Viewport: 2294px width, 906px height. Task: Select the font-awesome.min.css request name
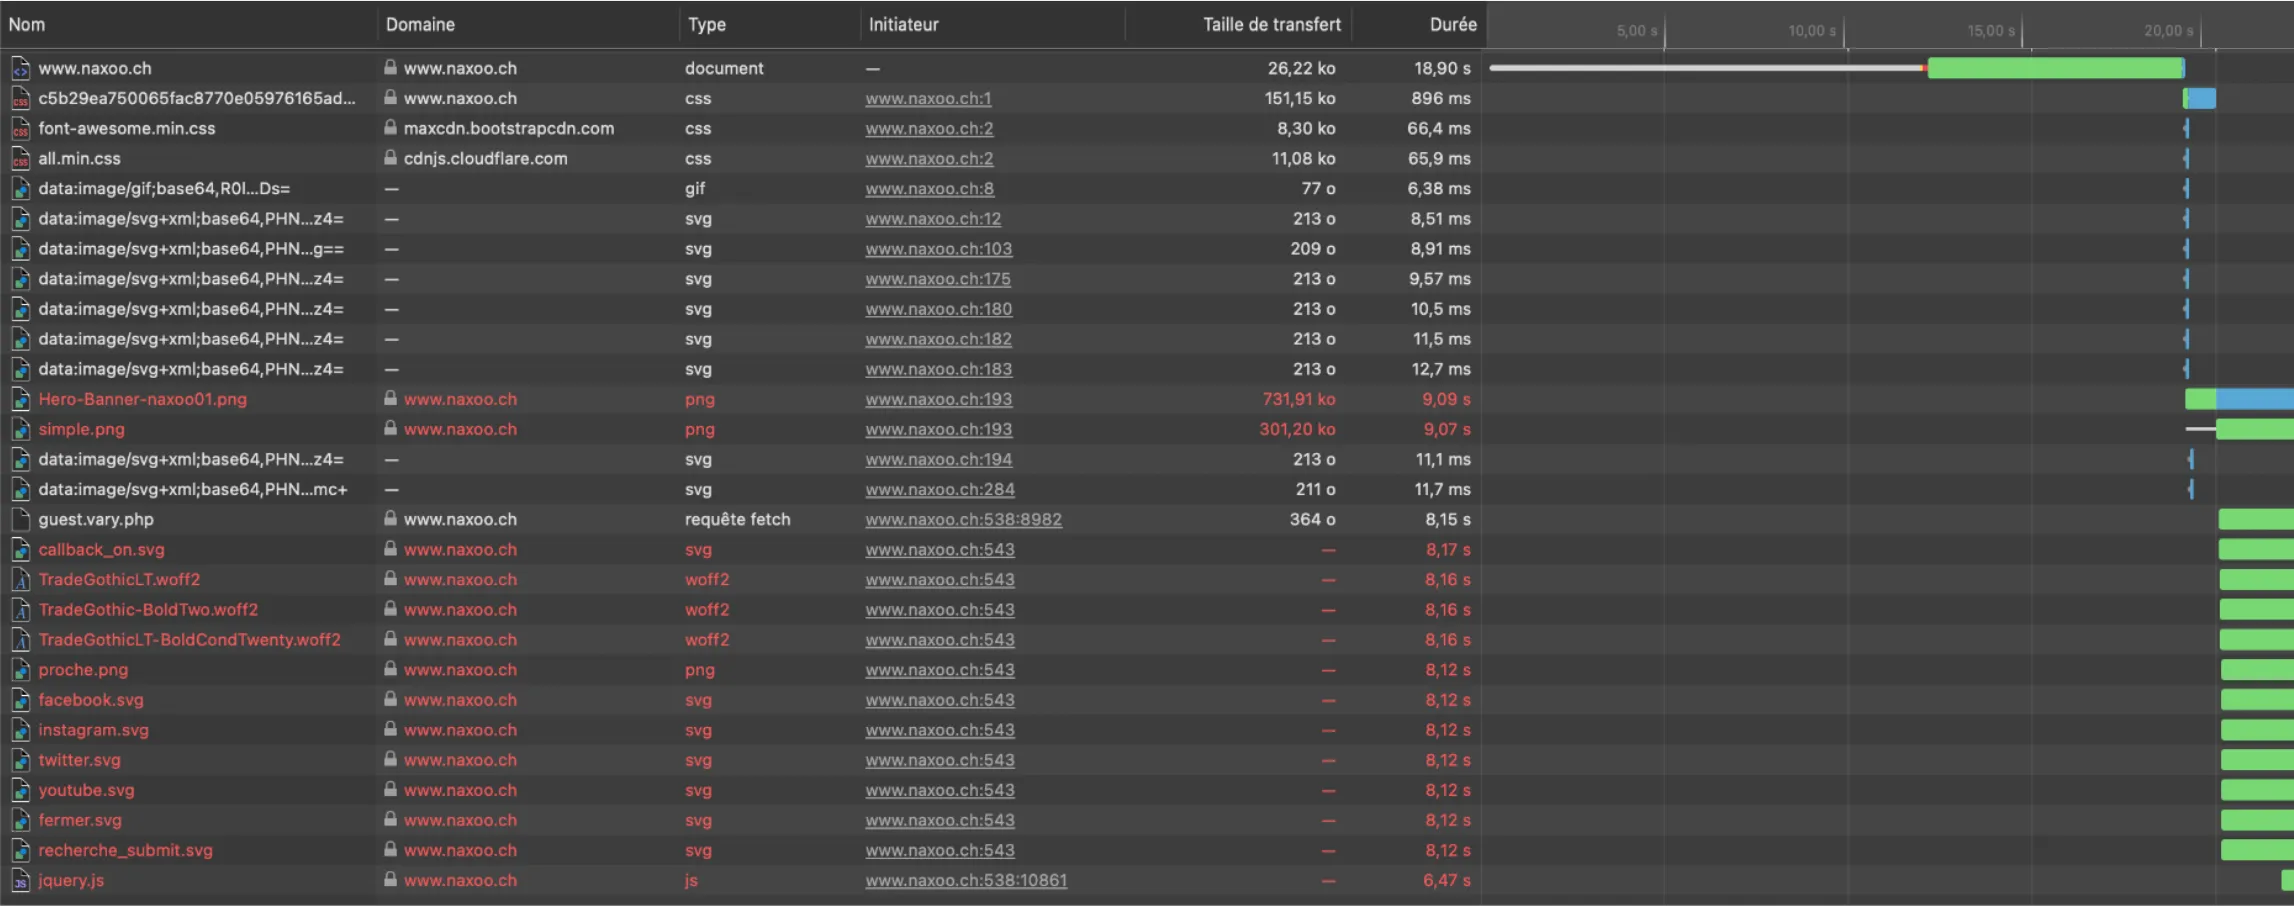click(126, 129)
